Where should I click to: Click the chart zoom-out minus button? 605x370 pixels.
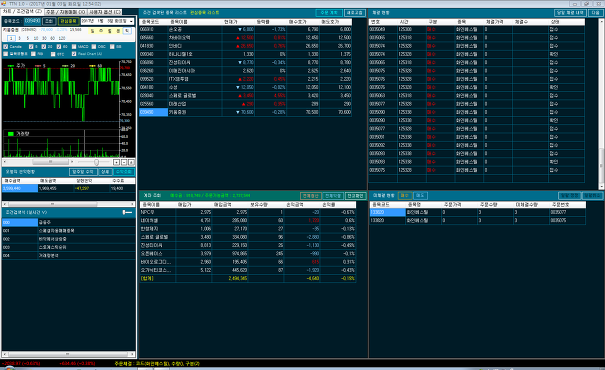[x=124, y=162]
